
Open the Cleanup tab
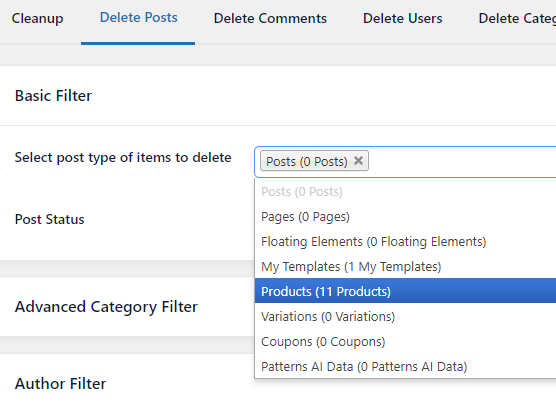coord(37,18)
